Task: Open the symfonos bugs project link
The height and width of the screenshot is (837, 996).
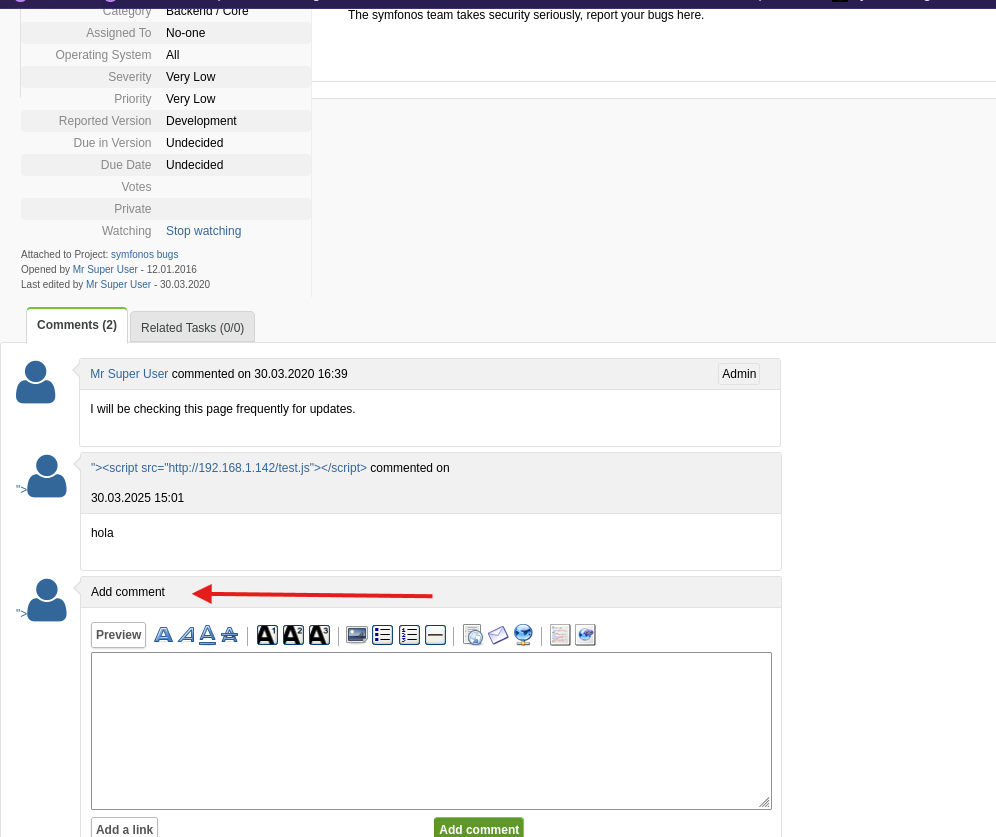Action: [x=144, y=254]
